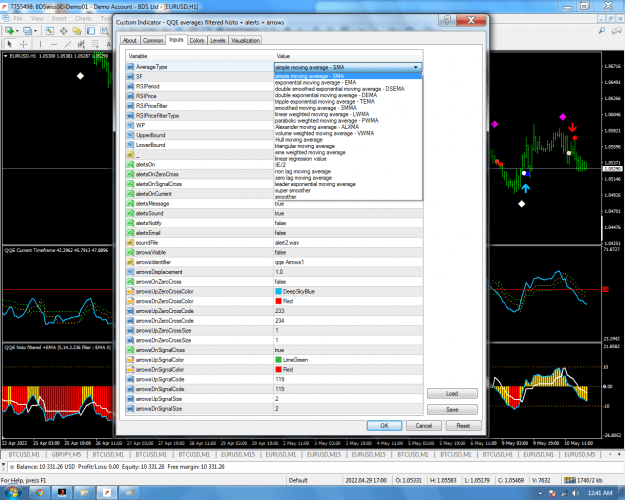Select the UpperBound variable row
The image size is (625, 500).
[x=199, y=135]
